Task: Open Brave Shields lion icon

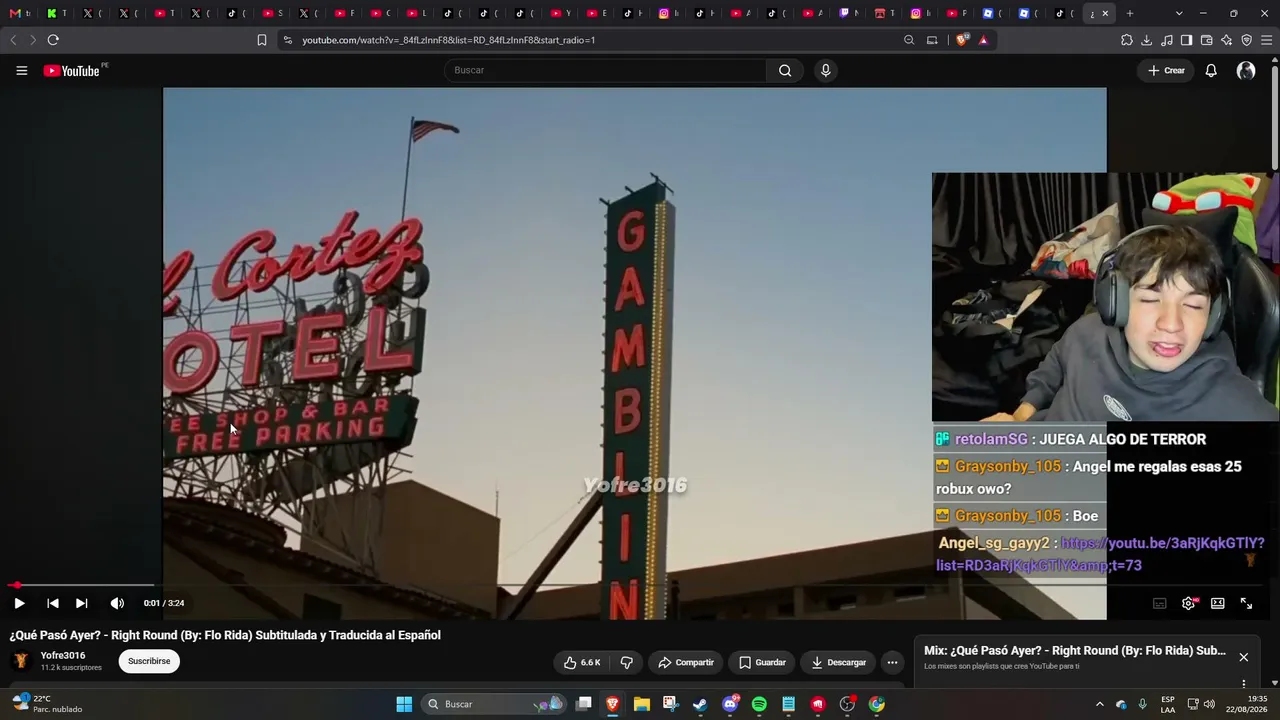Action: tap(962, 40)
